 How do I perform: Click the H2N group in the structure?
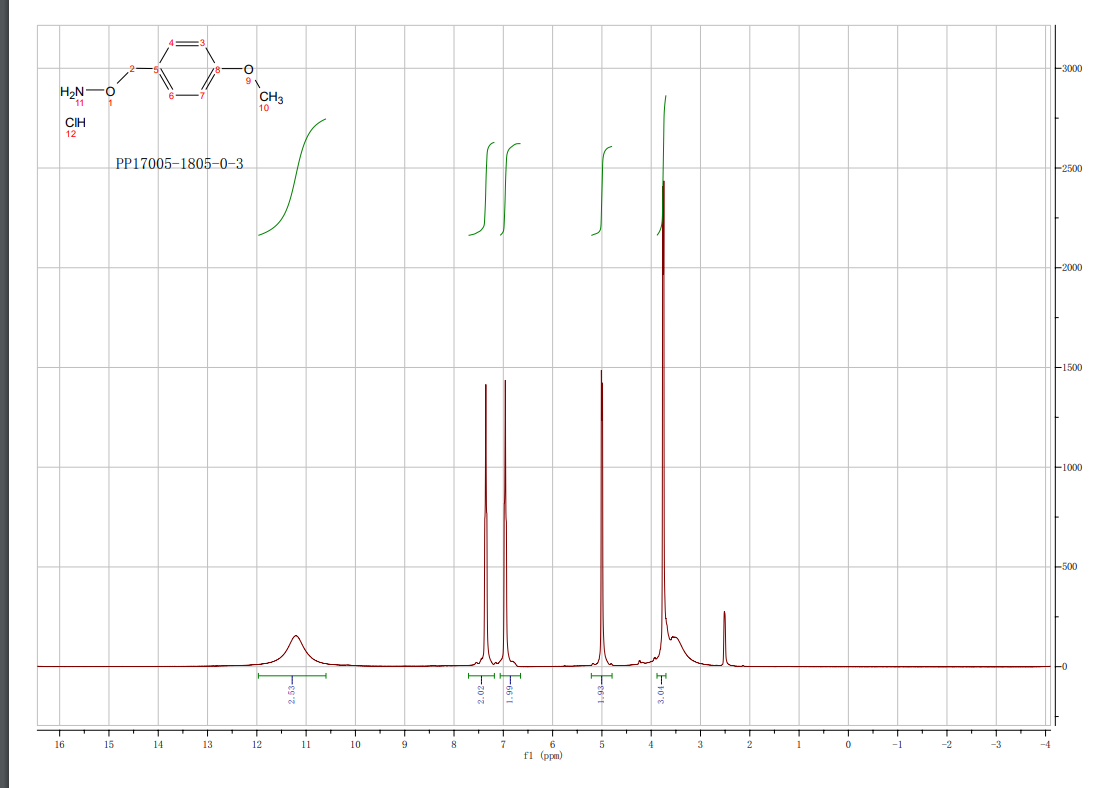(x=73, y=92)
